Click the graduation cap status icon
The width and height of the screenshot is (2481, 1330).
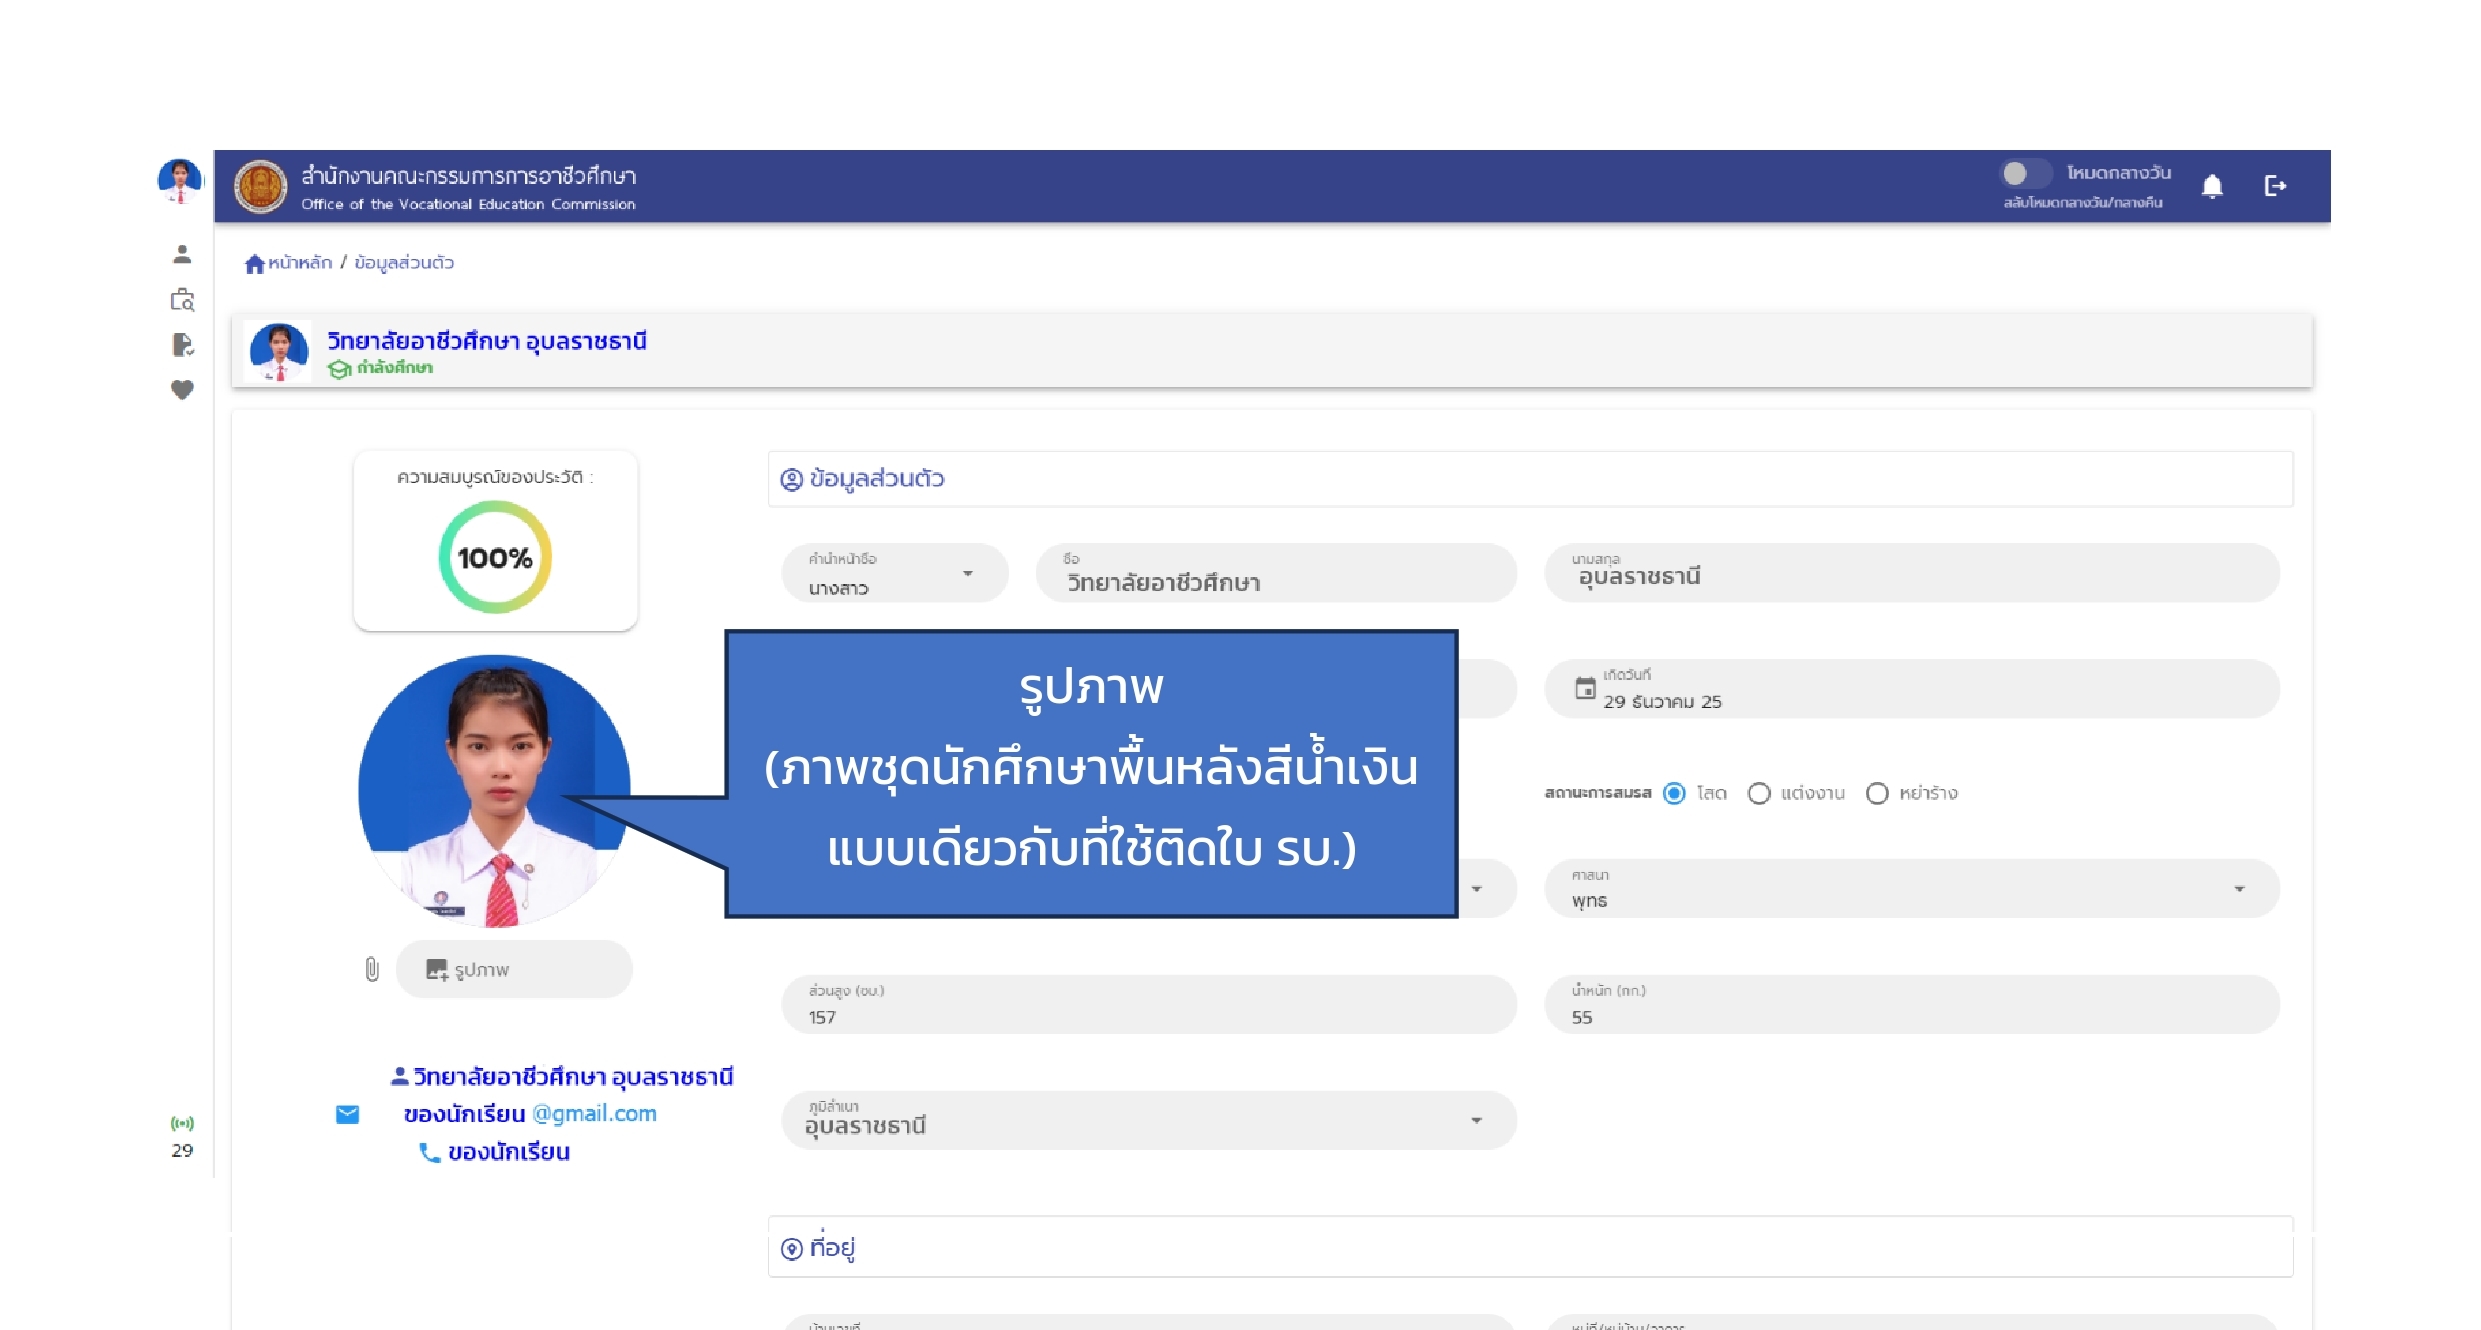click(339, 369)
